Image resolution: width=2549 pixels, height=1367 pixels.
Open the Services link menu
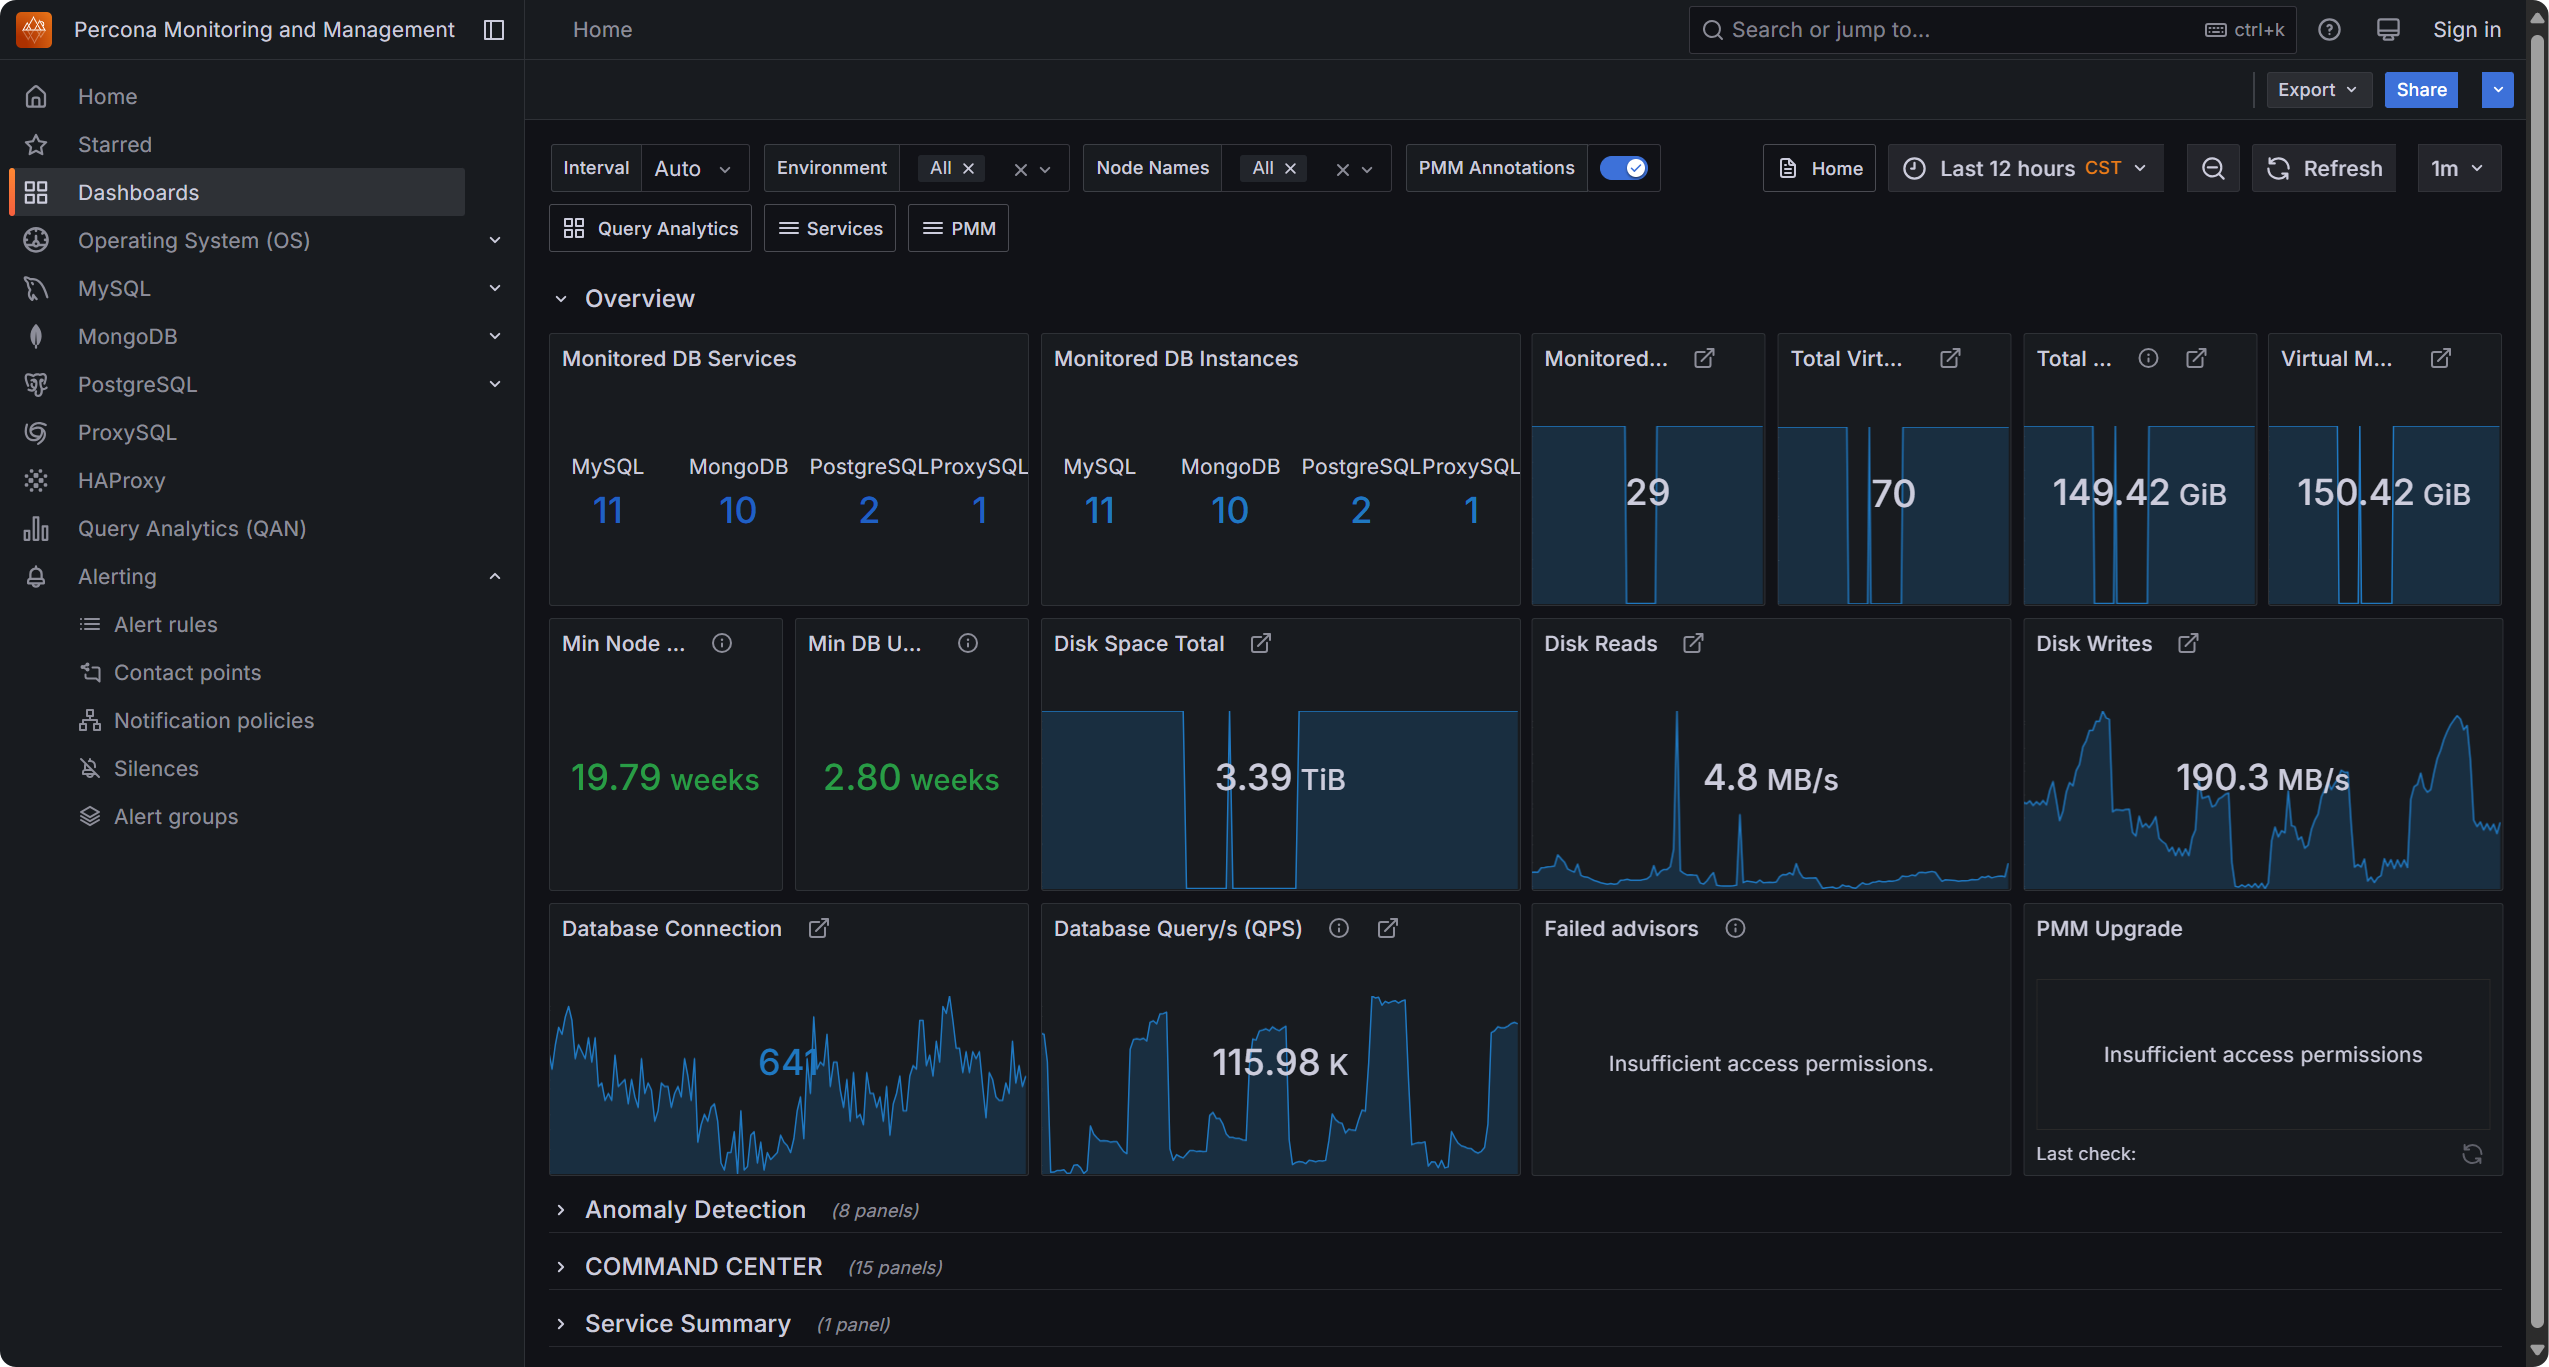coord(830,228)
